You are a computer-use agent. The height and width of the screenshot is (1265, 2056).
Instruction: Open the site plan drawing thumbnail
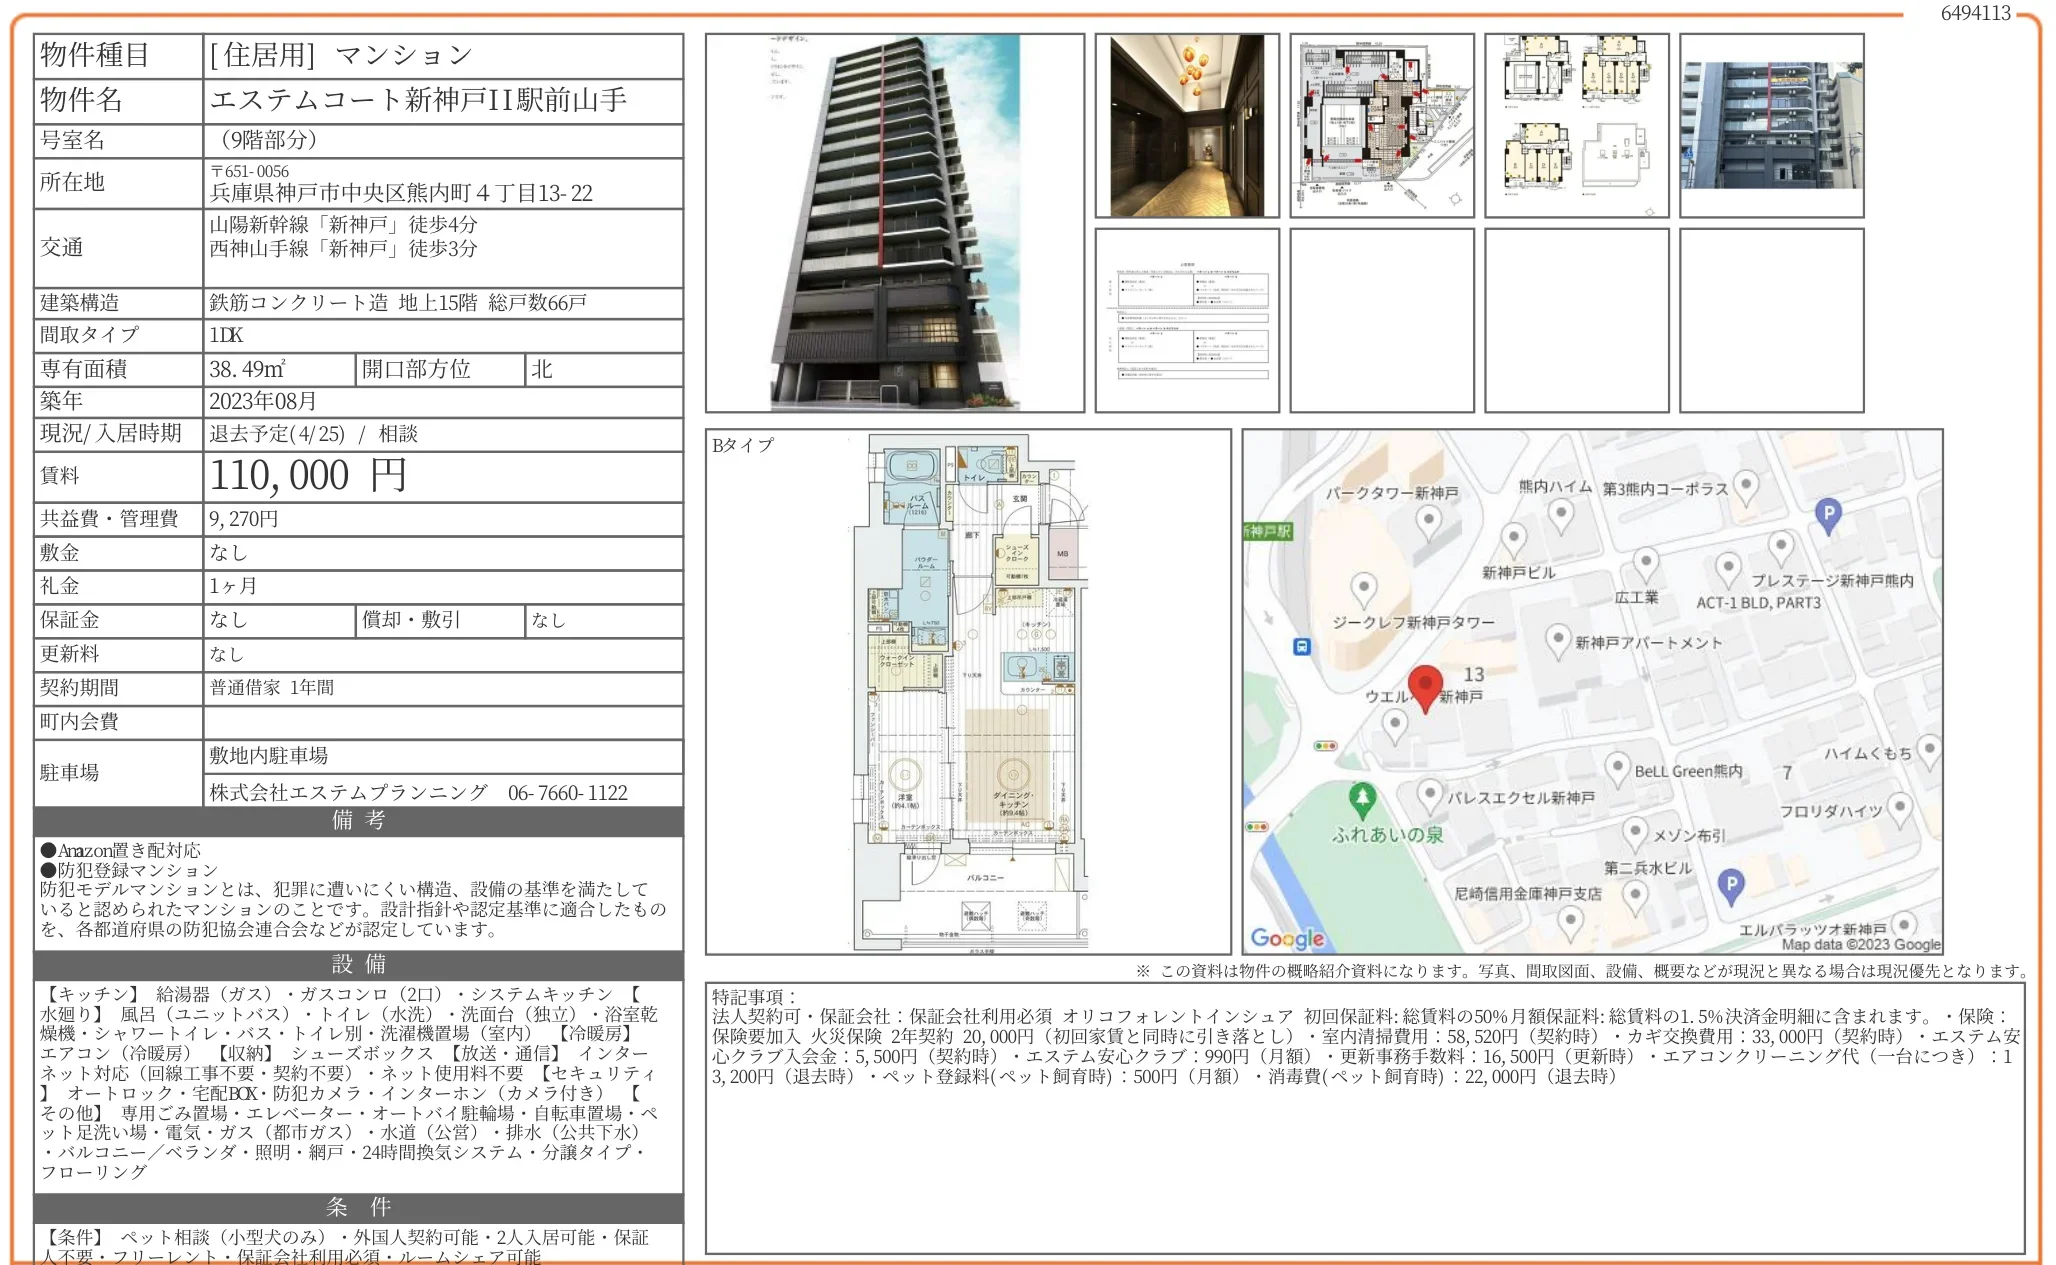coord(1381,126)
